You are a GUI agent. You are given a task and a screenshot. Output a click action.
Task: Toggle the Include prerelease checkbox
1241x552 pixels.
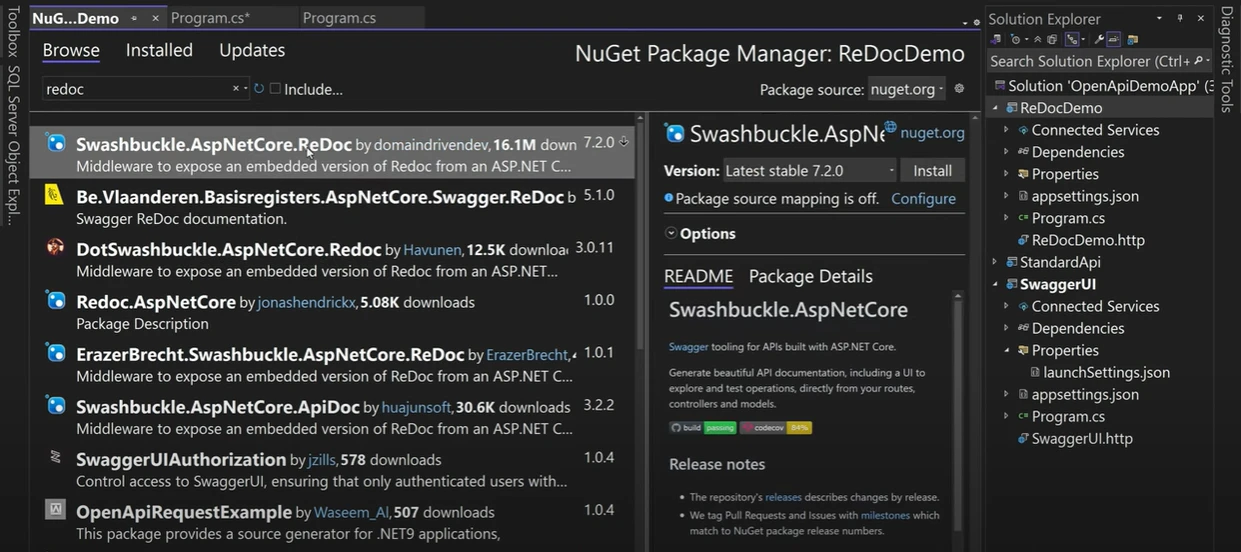[275, 89]
